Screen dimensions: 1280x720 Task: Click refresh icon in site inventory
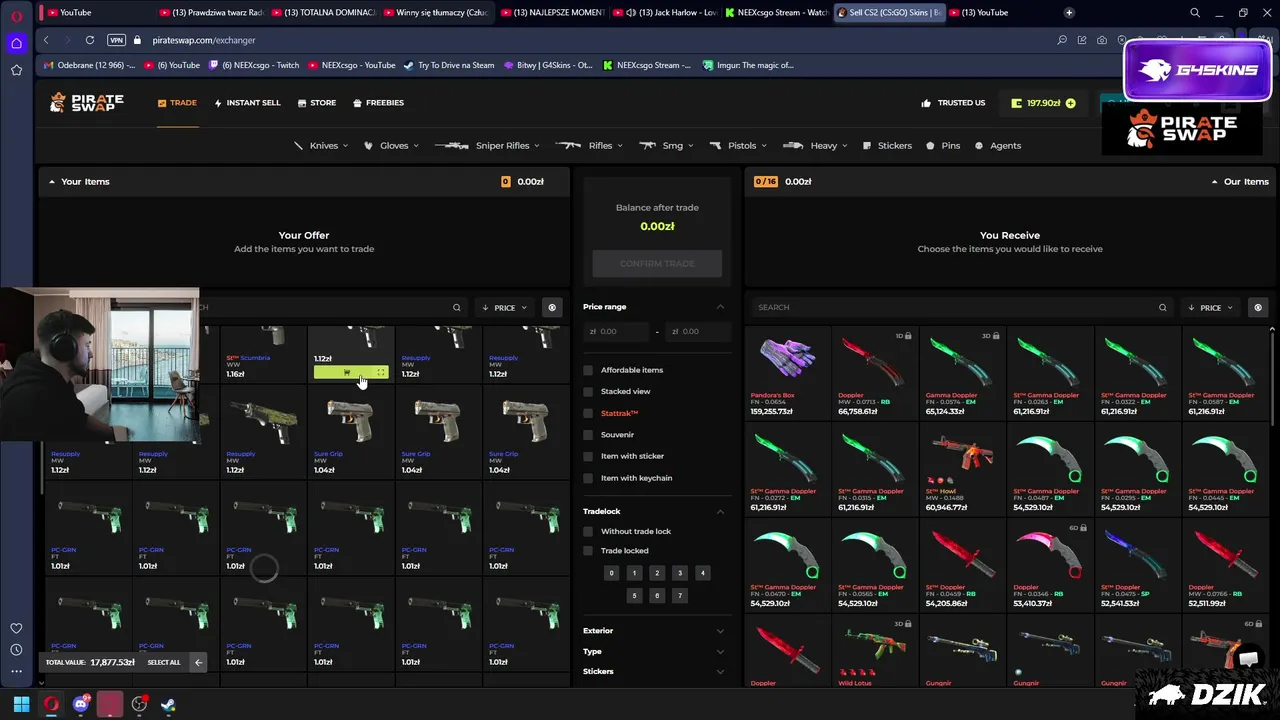(x=1258, y=308)
